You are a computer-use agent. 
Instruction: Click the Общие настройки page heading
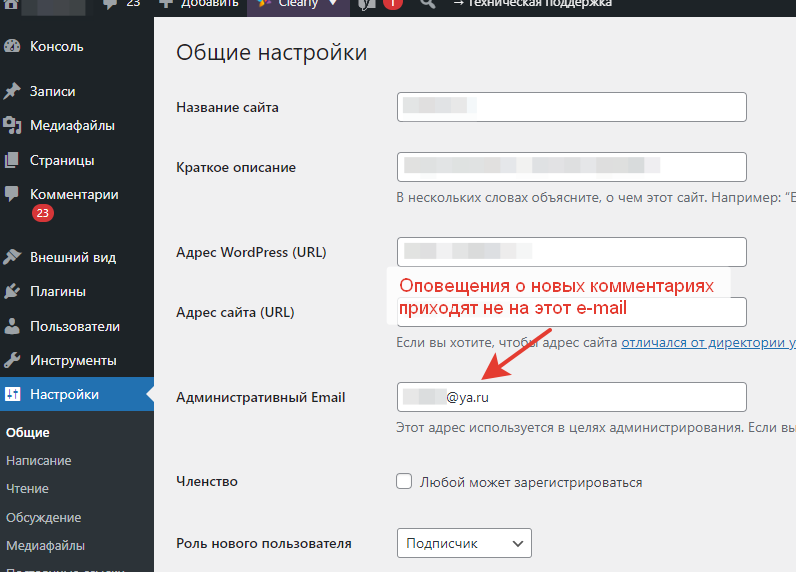click(x=272, y=53)
